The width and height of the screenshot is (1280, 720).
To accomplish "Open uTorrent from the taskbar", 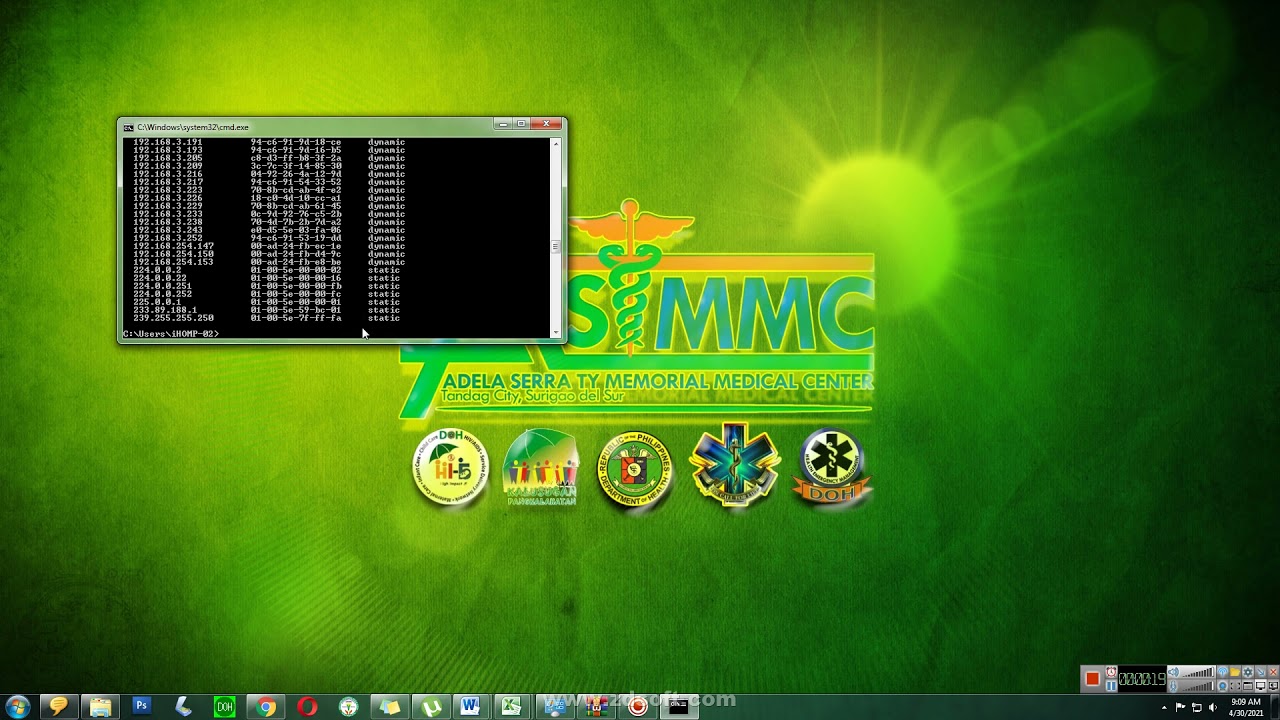I will (431, 706).
